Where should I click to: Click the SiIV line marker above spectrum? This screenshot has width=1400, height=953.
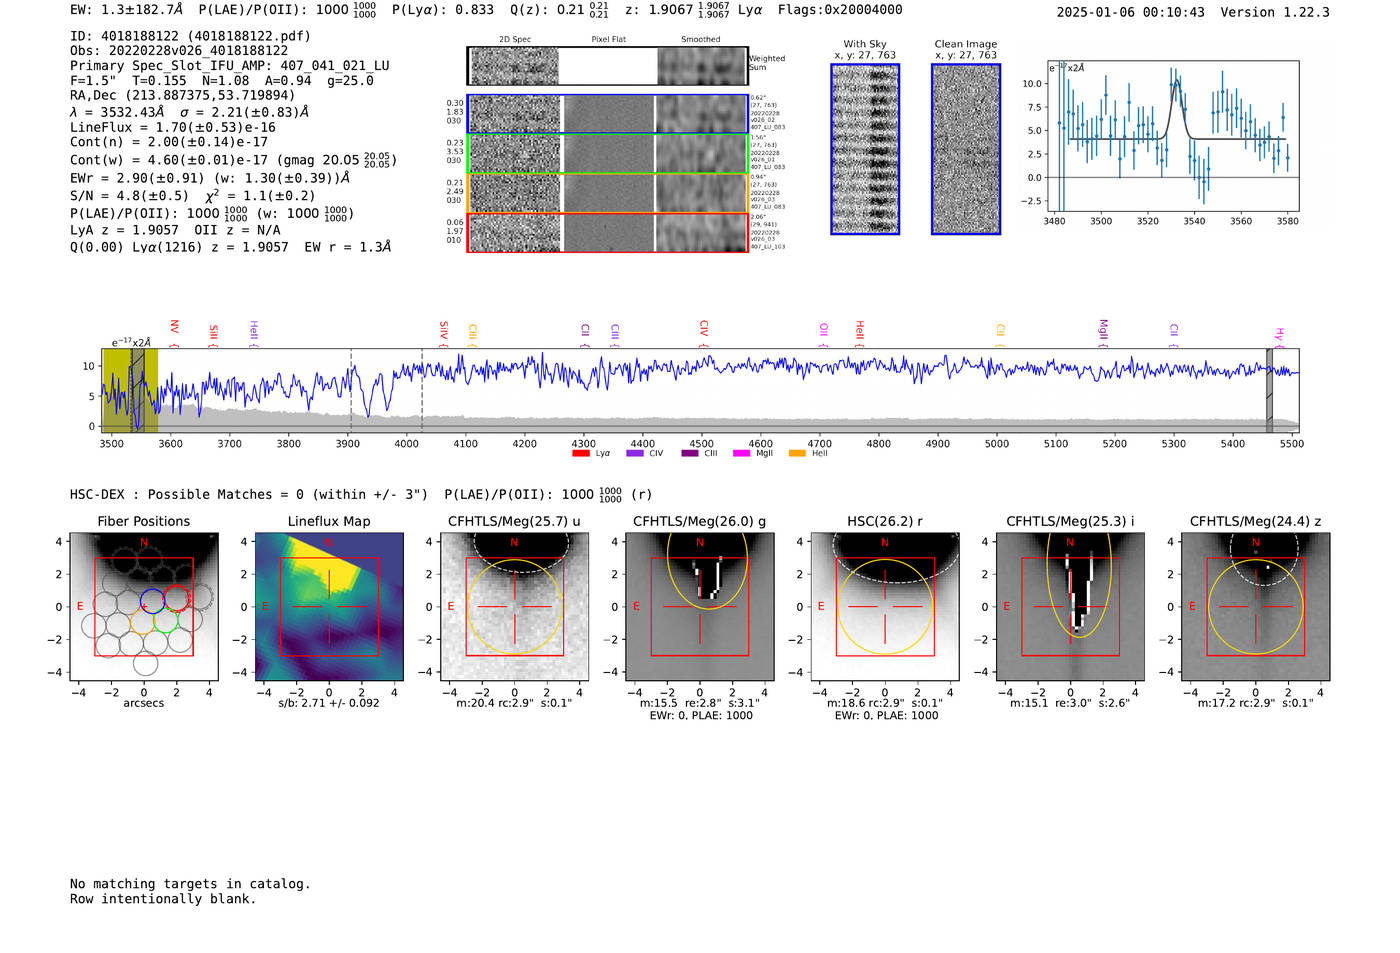click(444, 332)
